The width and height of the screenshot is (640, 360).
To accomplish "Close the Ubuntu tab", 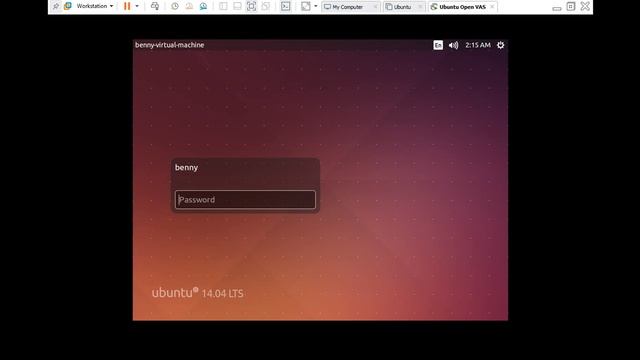I will pos(420,7).
